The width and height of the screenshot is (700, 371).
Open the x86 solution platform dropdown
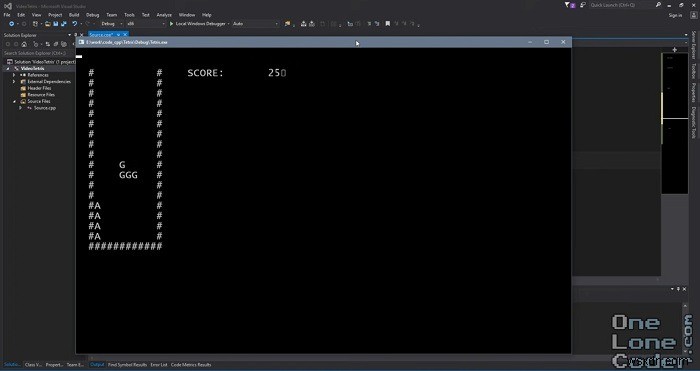point(145,24)
